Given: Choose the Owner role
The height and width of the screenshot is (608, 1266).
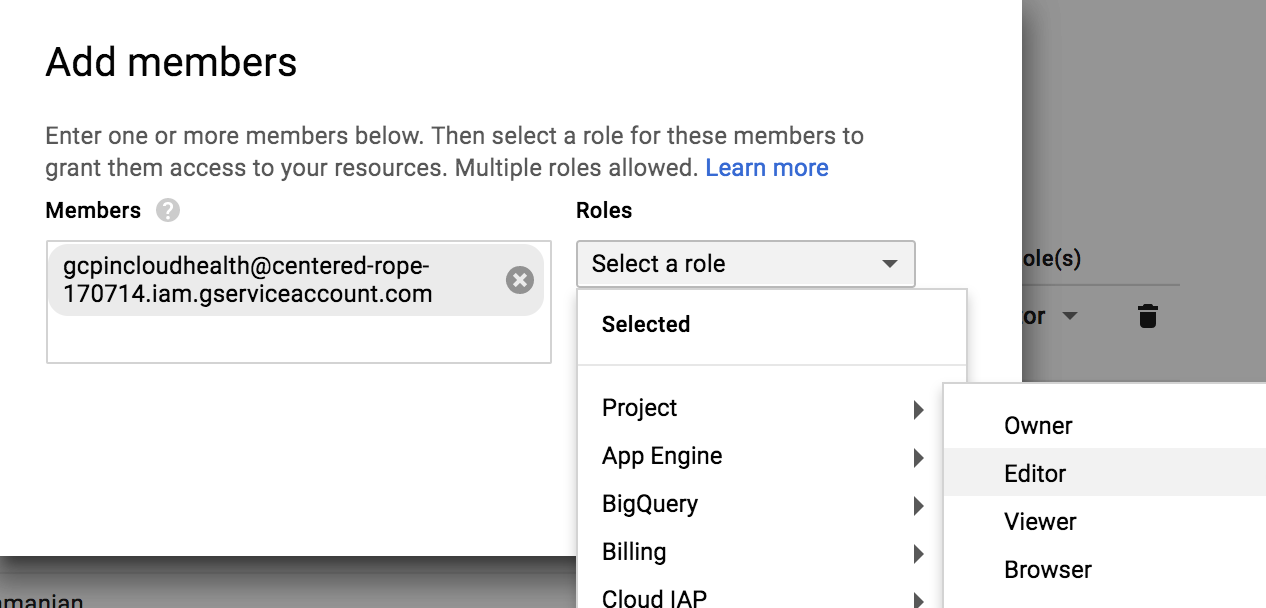Looking at the screenshot, I should pos(1038,426).
